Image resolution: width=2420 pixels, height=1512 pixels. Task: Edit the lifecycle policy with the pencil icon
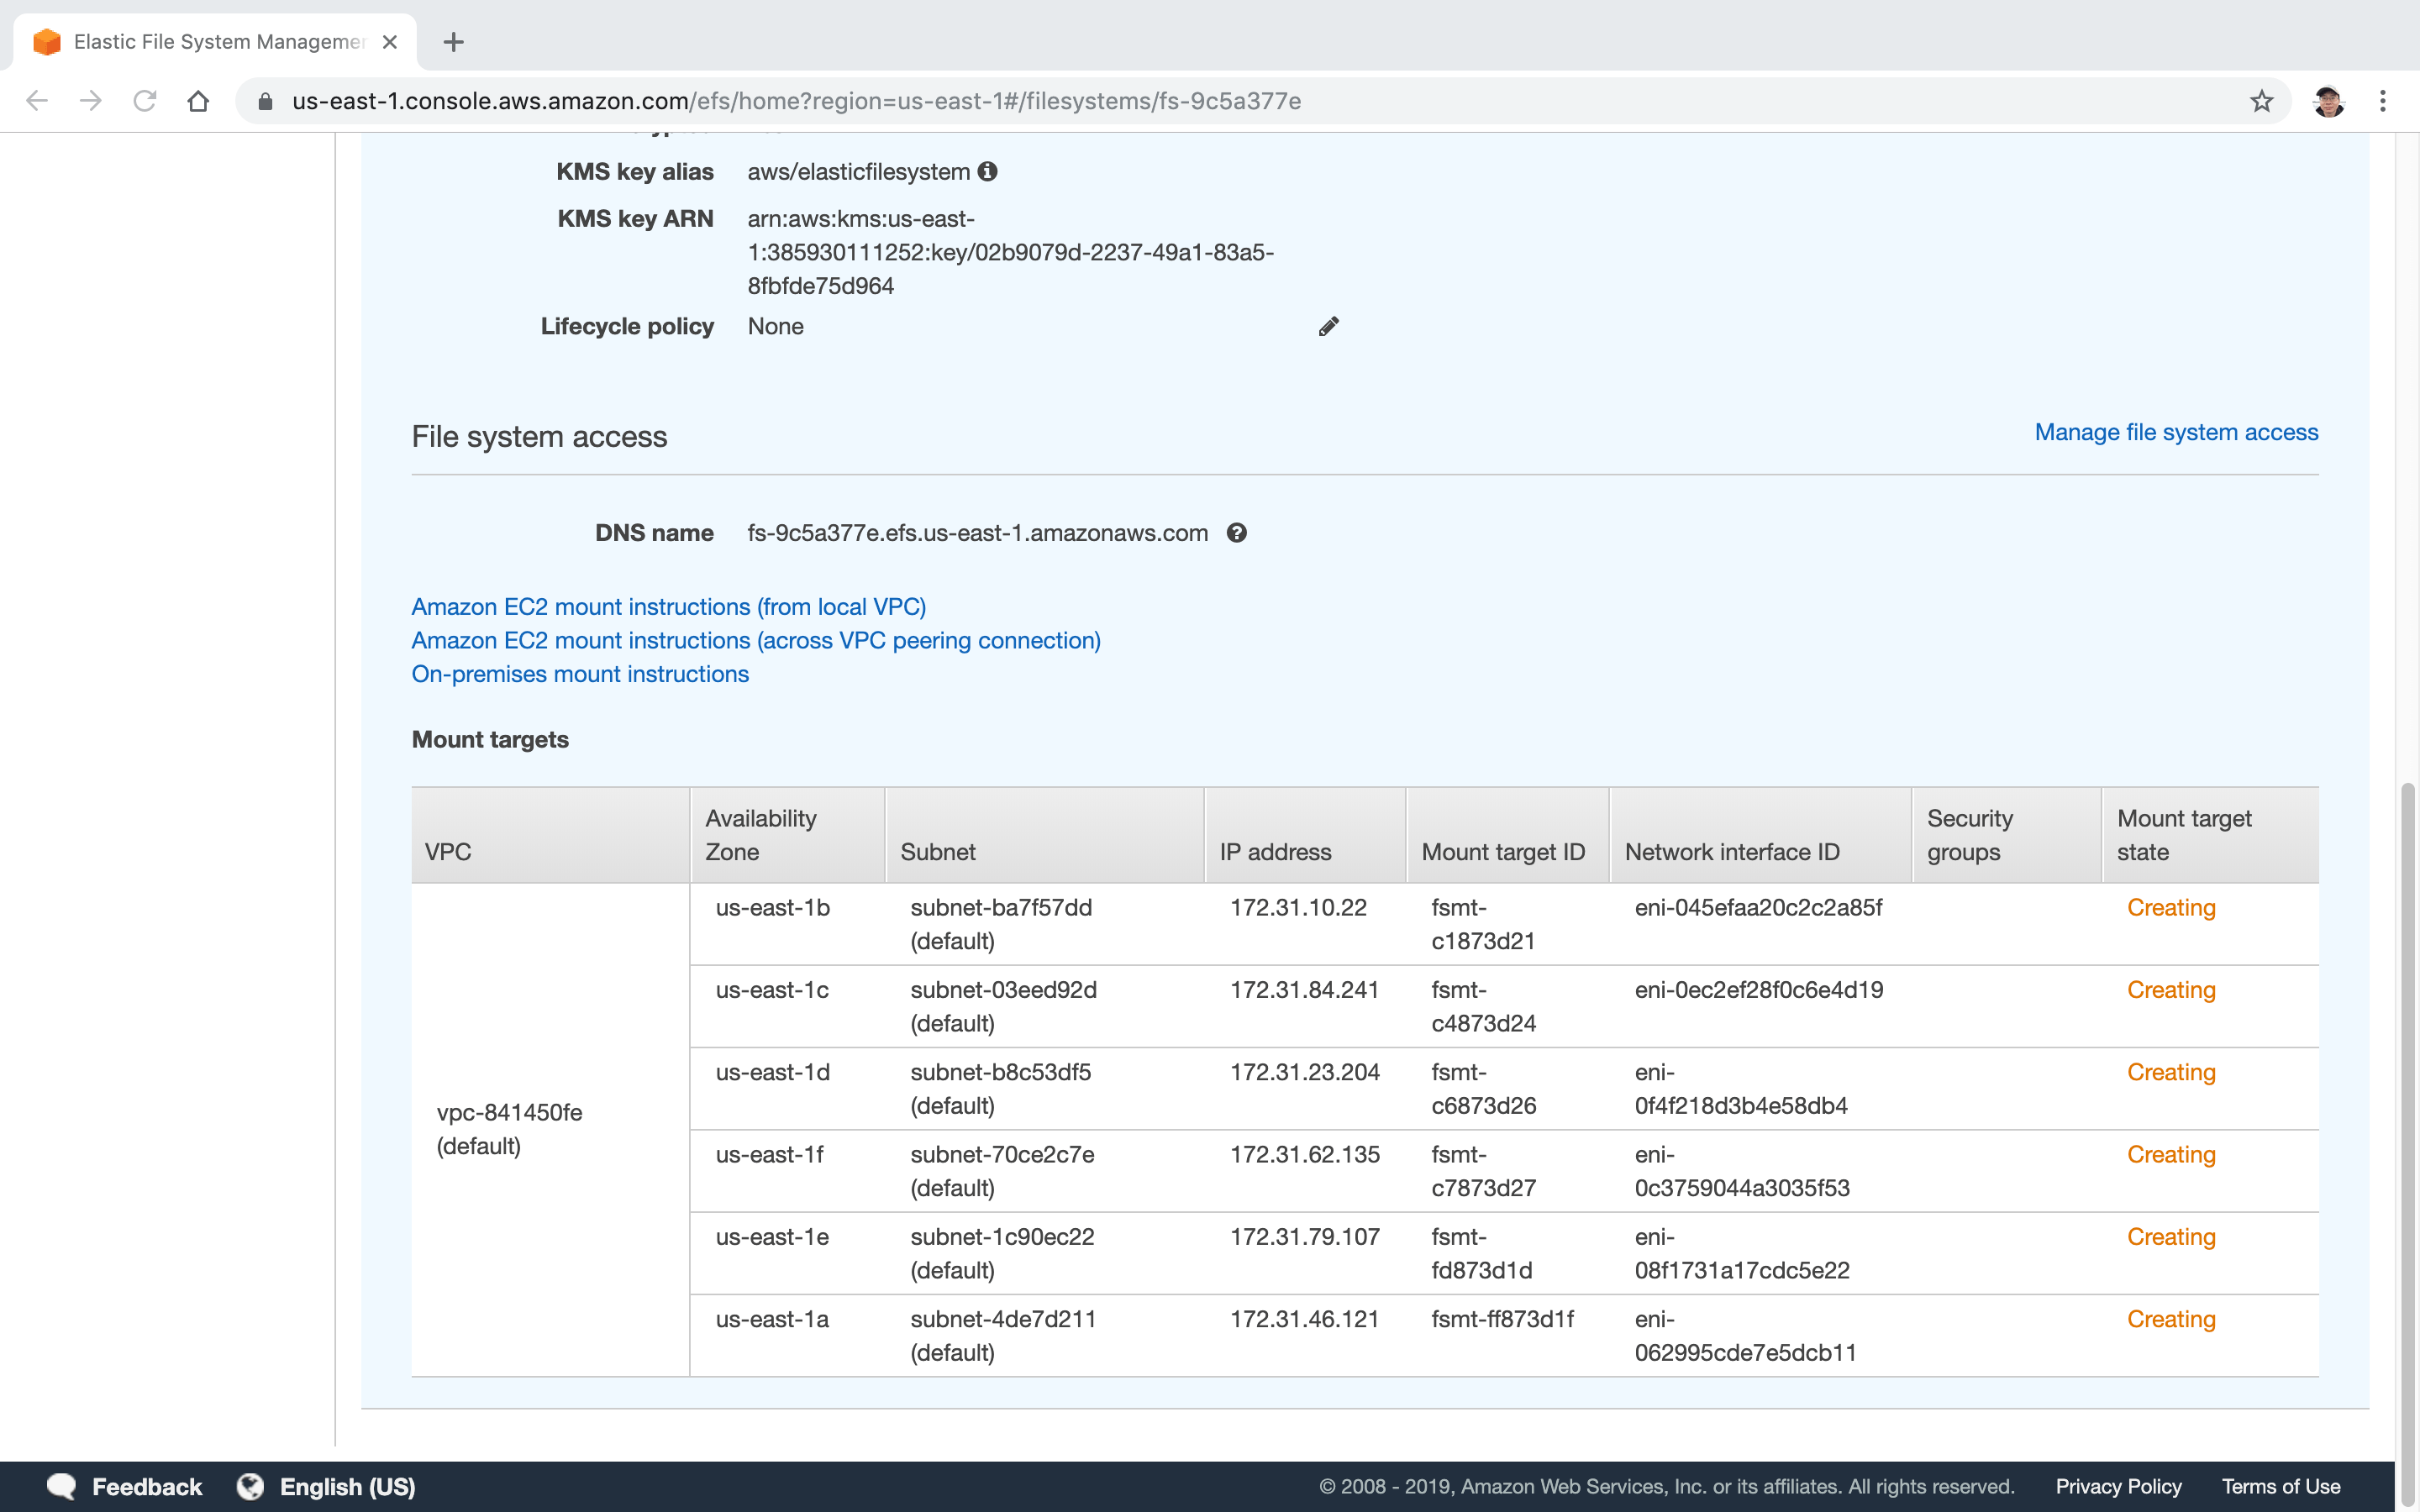point(1328,326)
